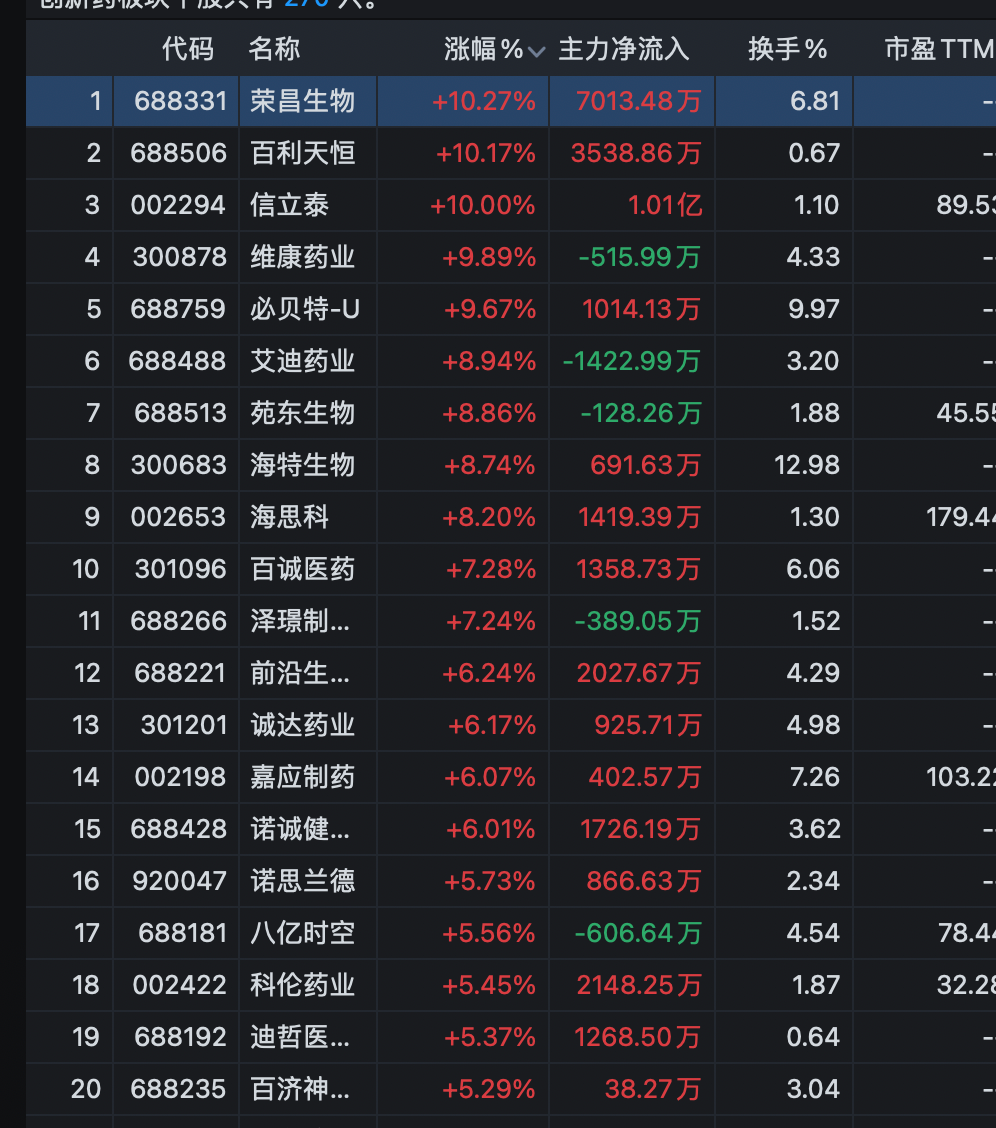Select stock name 海特生物

point(303,465)
